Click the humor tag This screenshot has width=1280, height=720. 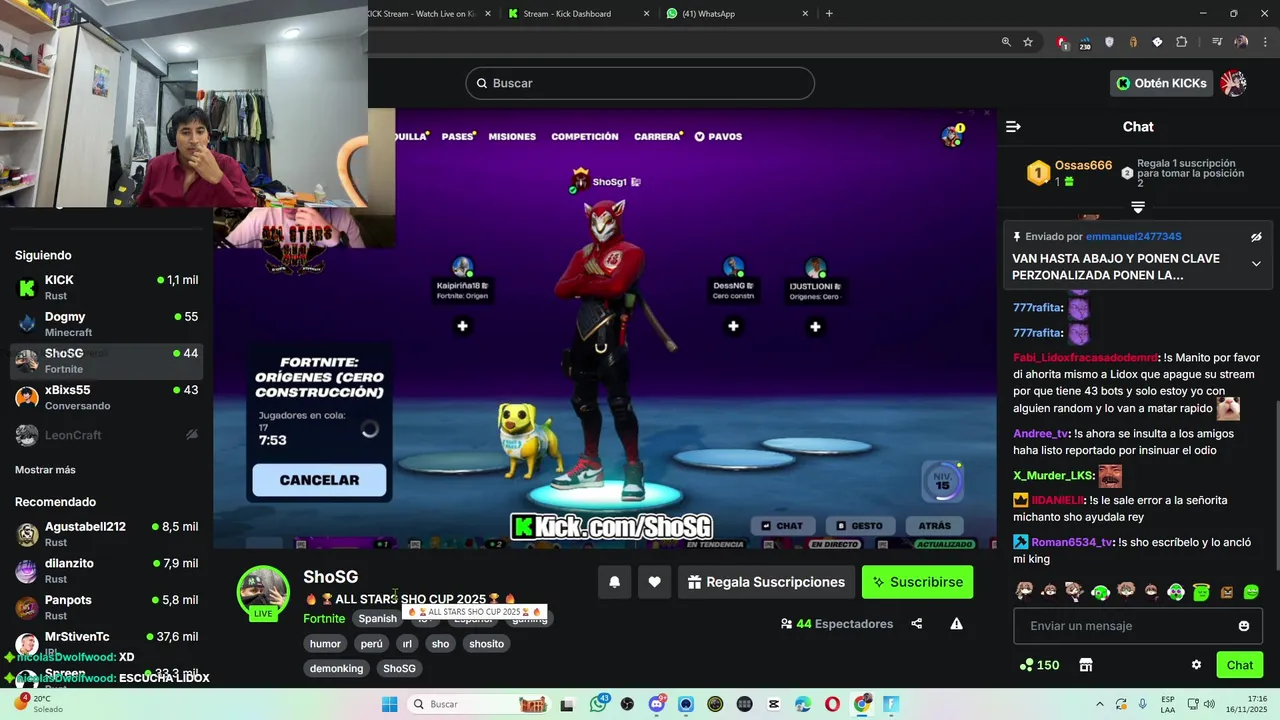(325, 644)
